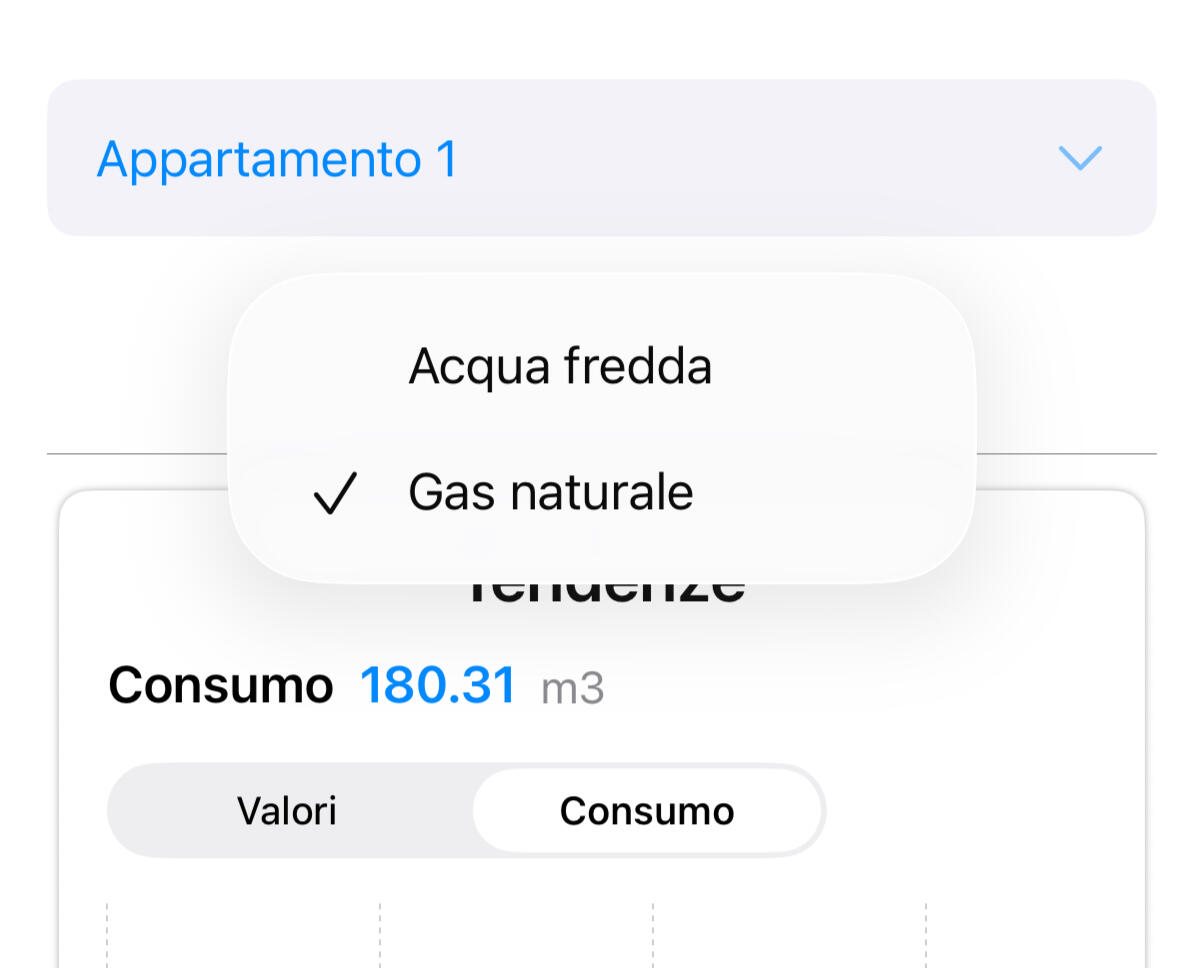The image size is (1204, 968).
Task: Click the grey m3 unit label
Action: (572, 689)
